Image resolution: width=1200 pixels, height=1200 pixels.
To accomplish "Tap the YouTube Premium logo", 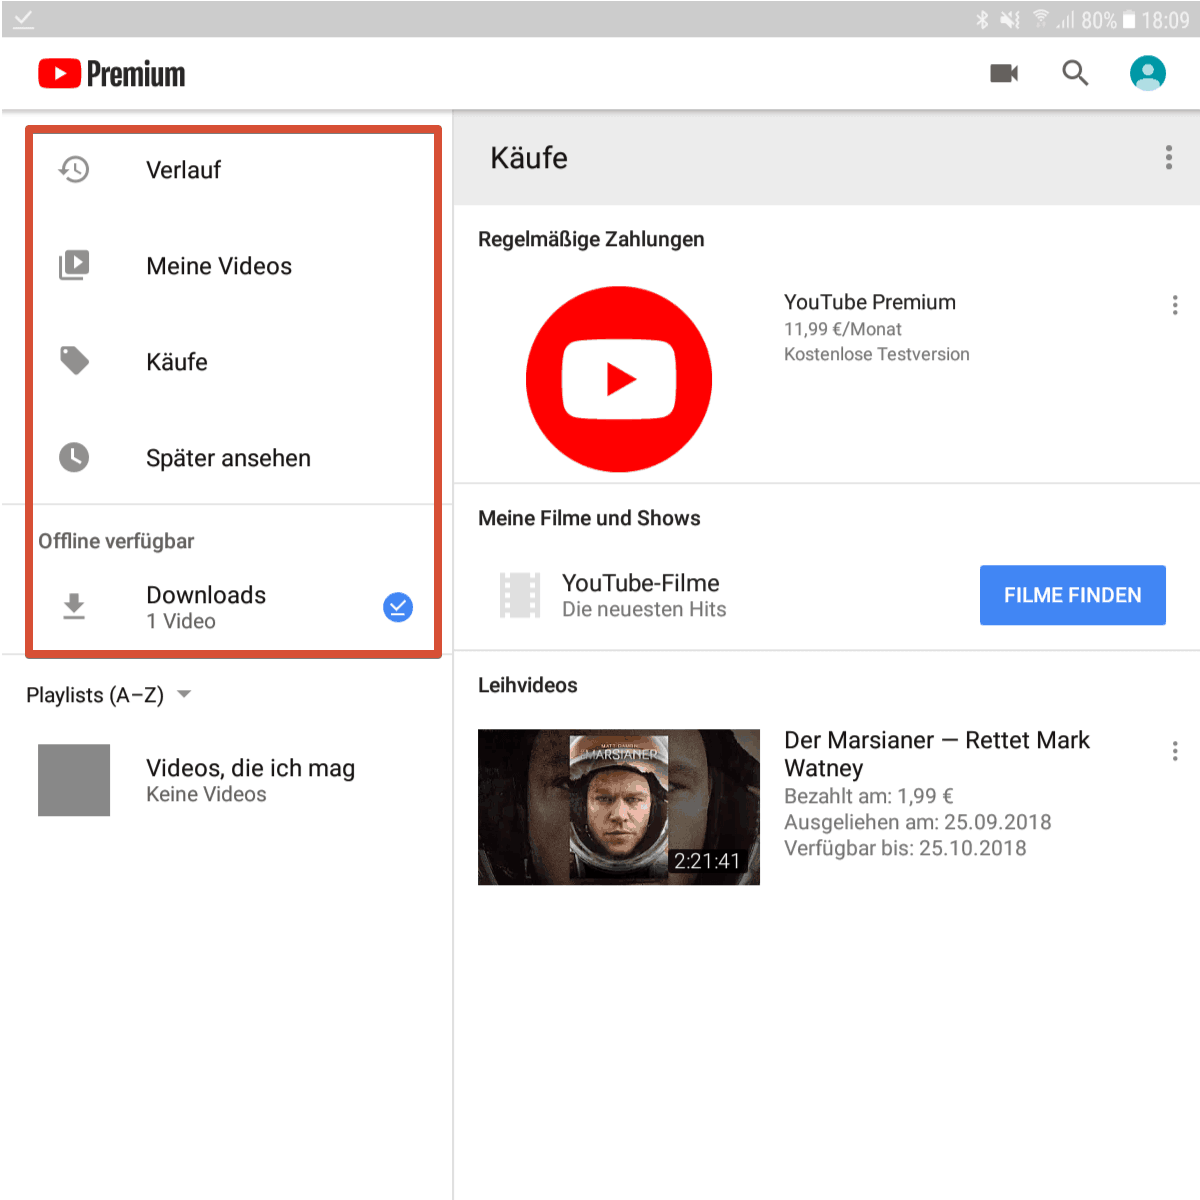I will click(x=111, y=74).
